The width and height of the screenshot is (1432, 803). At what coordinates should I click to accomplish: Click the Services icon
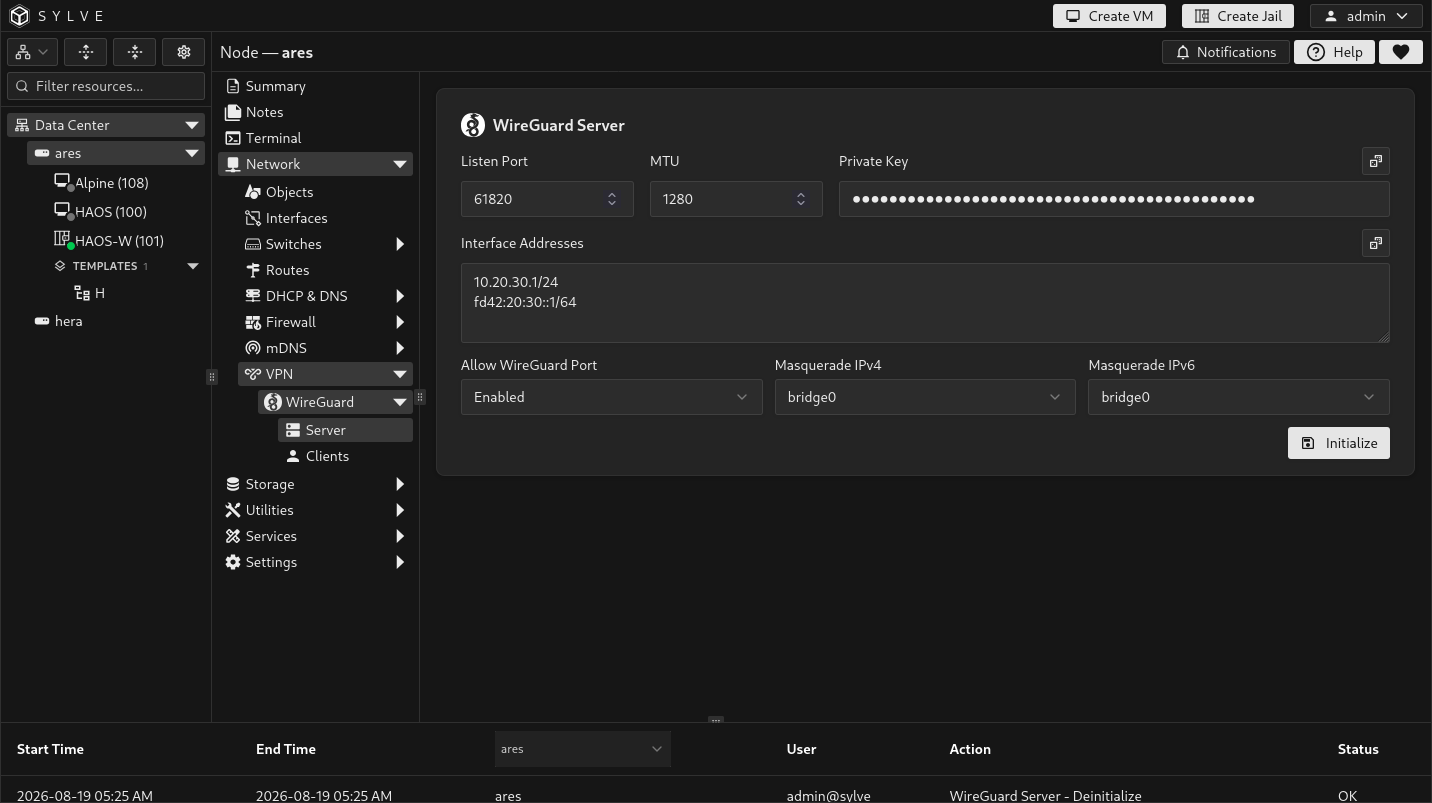point(233,536)
